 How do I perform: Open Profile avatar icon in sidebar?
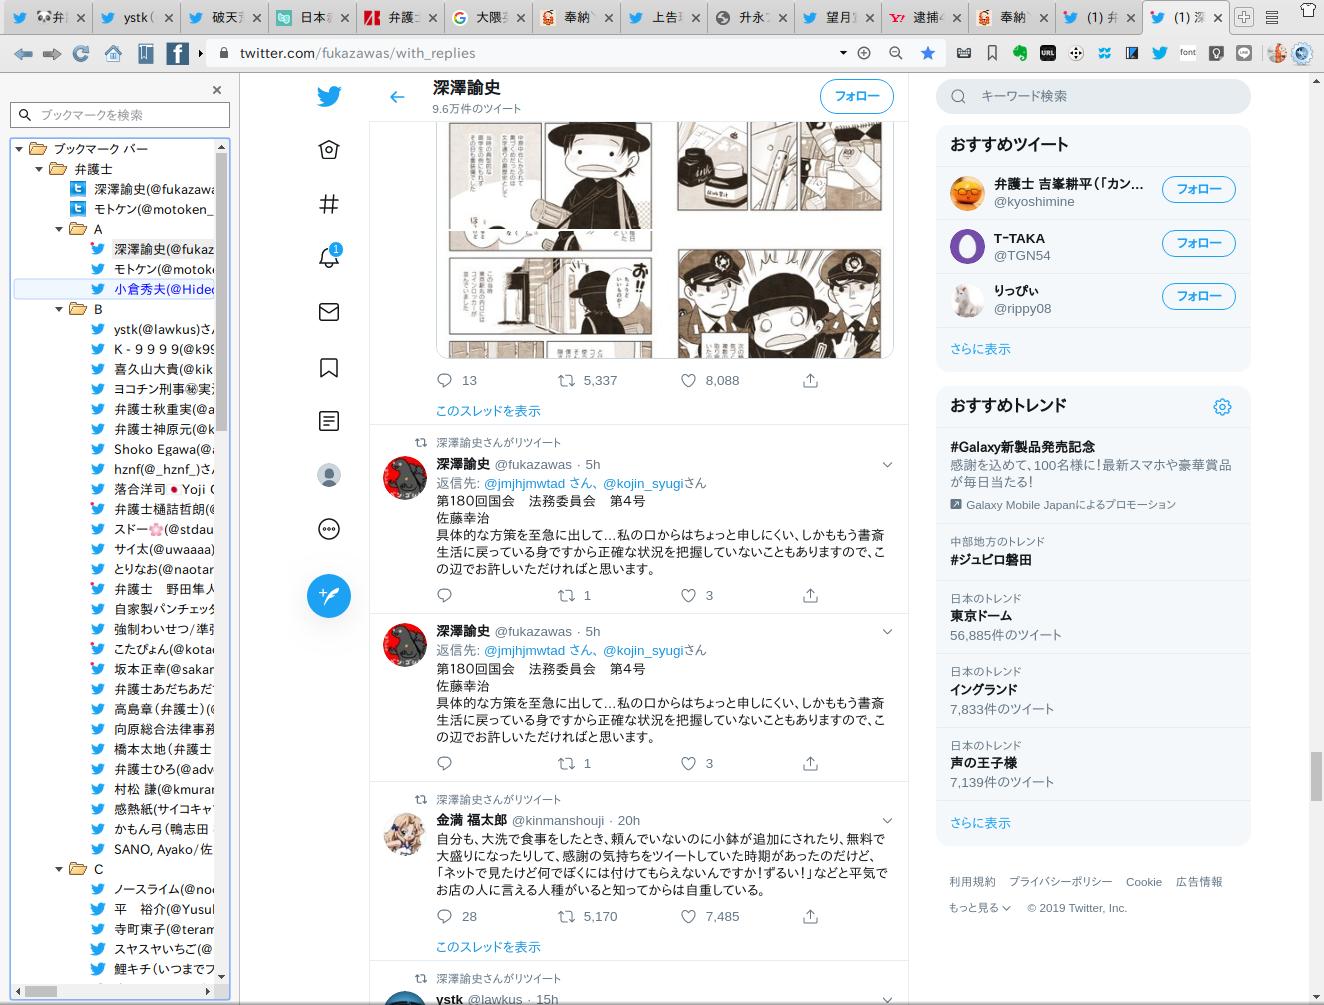tap(329, 475)
